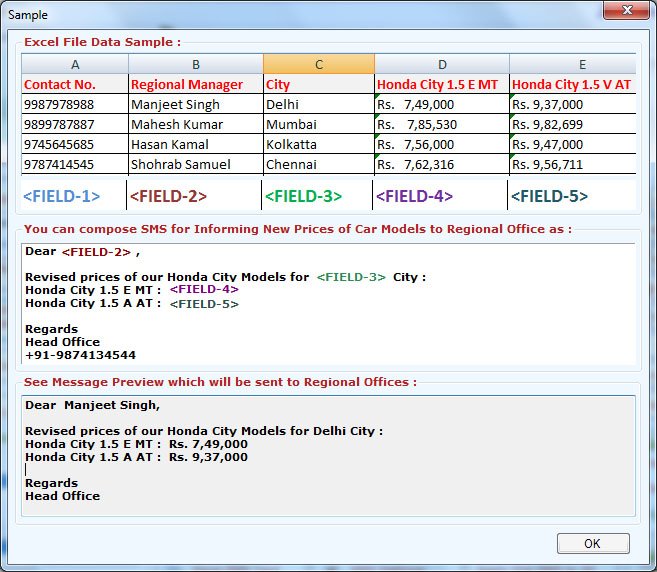Click 'Honda City 1.5 E MT' header cell
657x572 pixels.
442,84
